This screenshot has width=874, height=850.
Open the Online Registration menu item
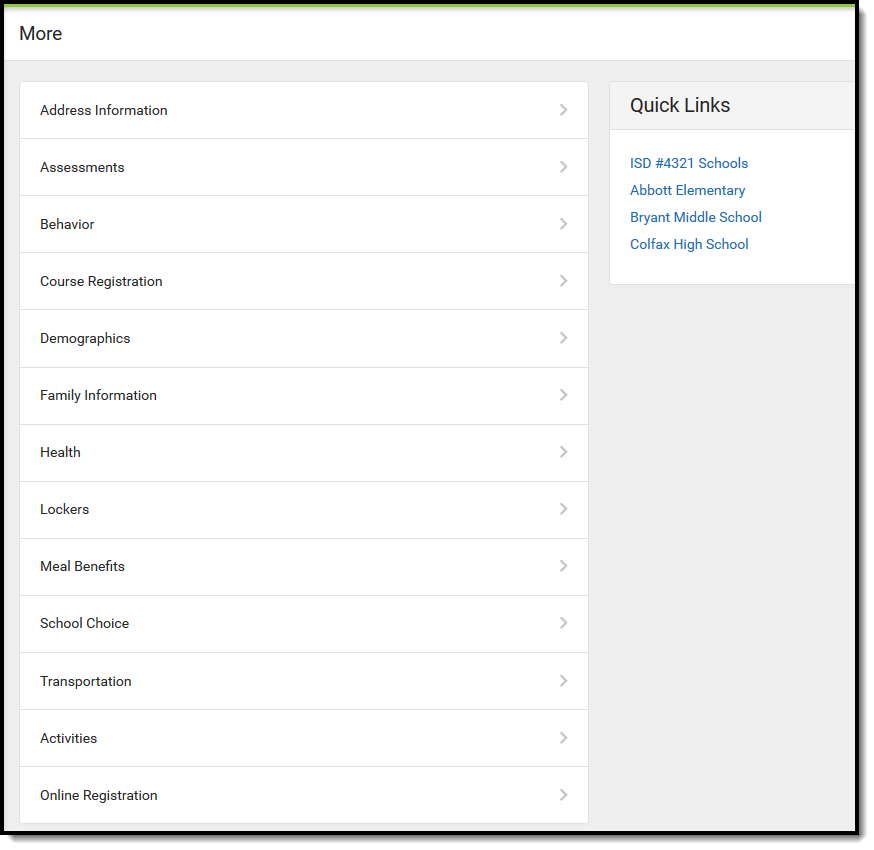tap(304, 795)
